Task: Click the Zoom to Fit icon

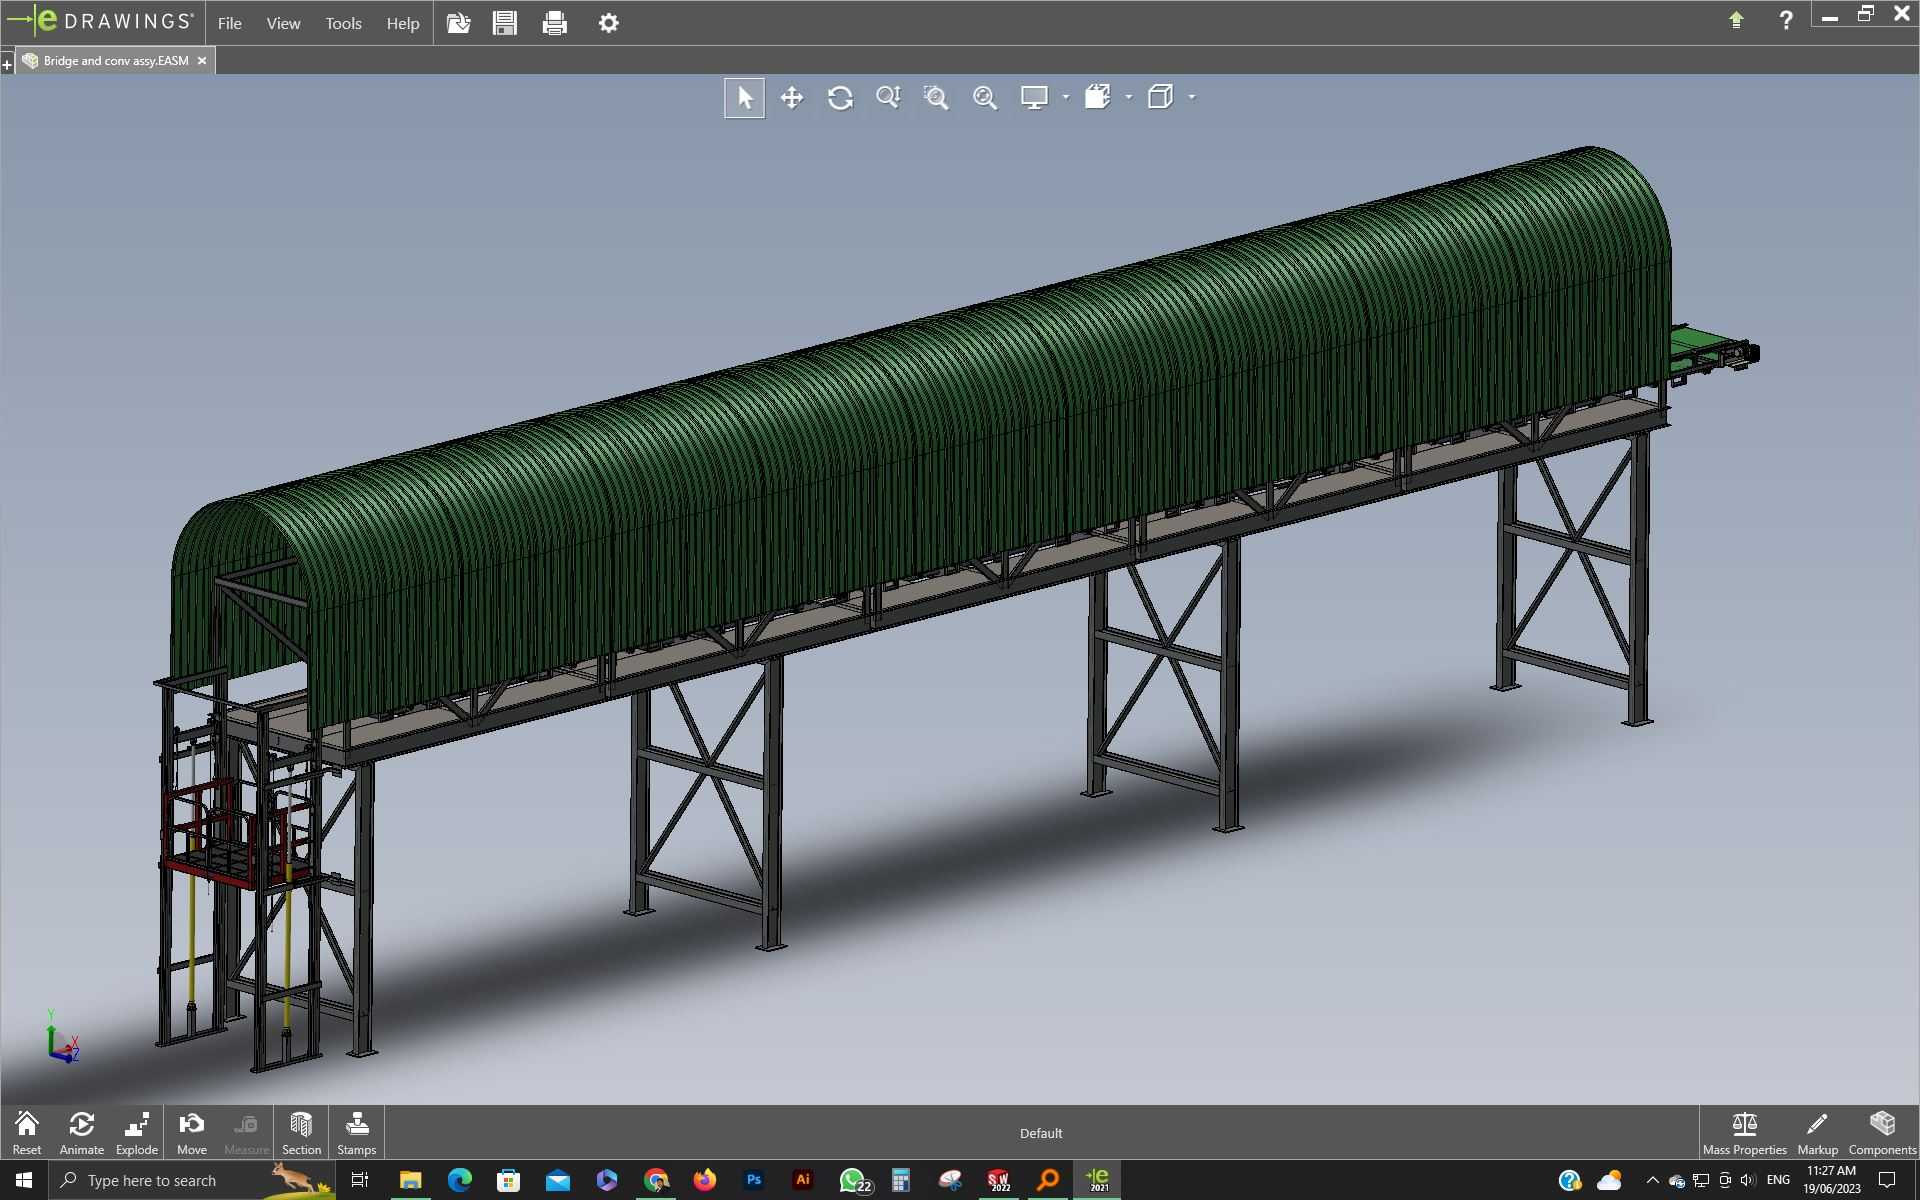Action: pos(888,97)
